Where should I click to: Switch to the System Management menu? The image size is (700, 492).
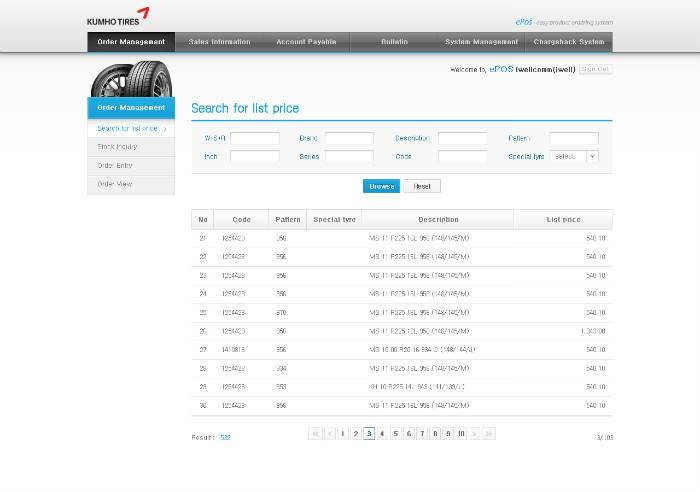[x=481, y=42]
